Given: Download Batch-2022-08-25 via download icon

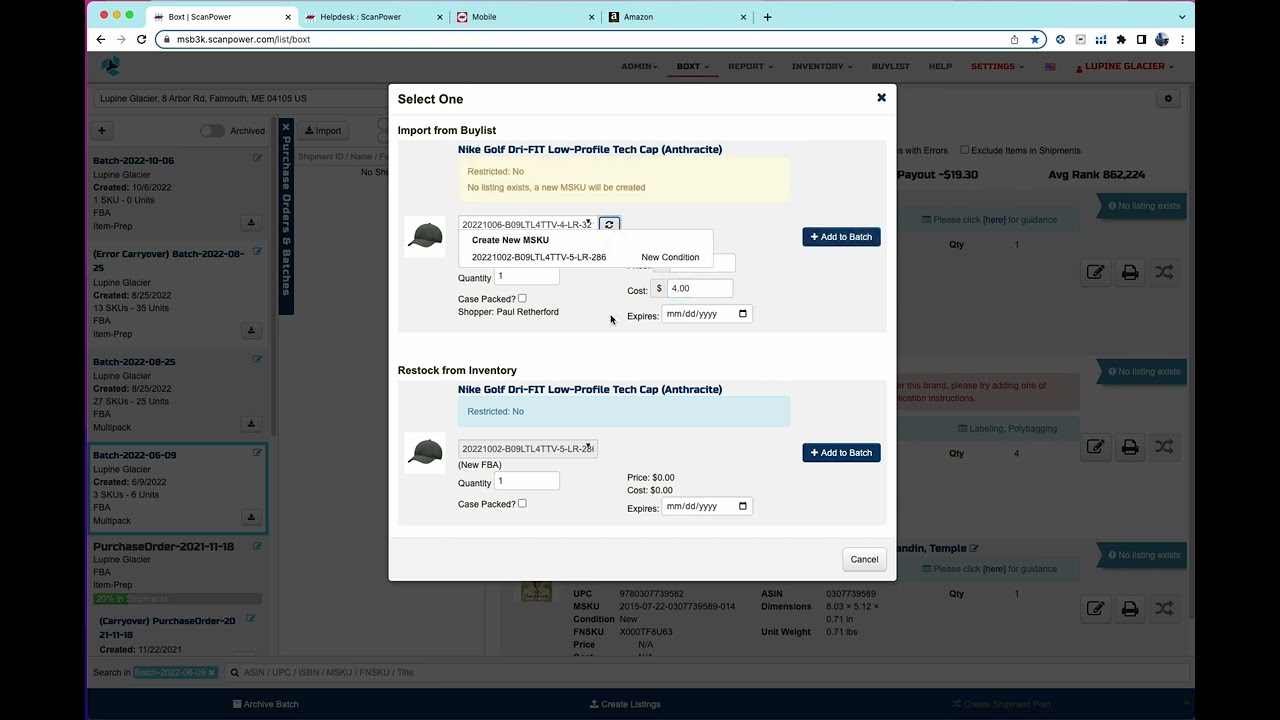Looking at the screenshot, I should click(251, 423).
